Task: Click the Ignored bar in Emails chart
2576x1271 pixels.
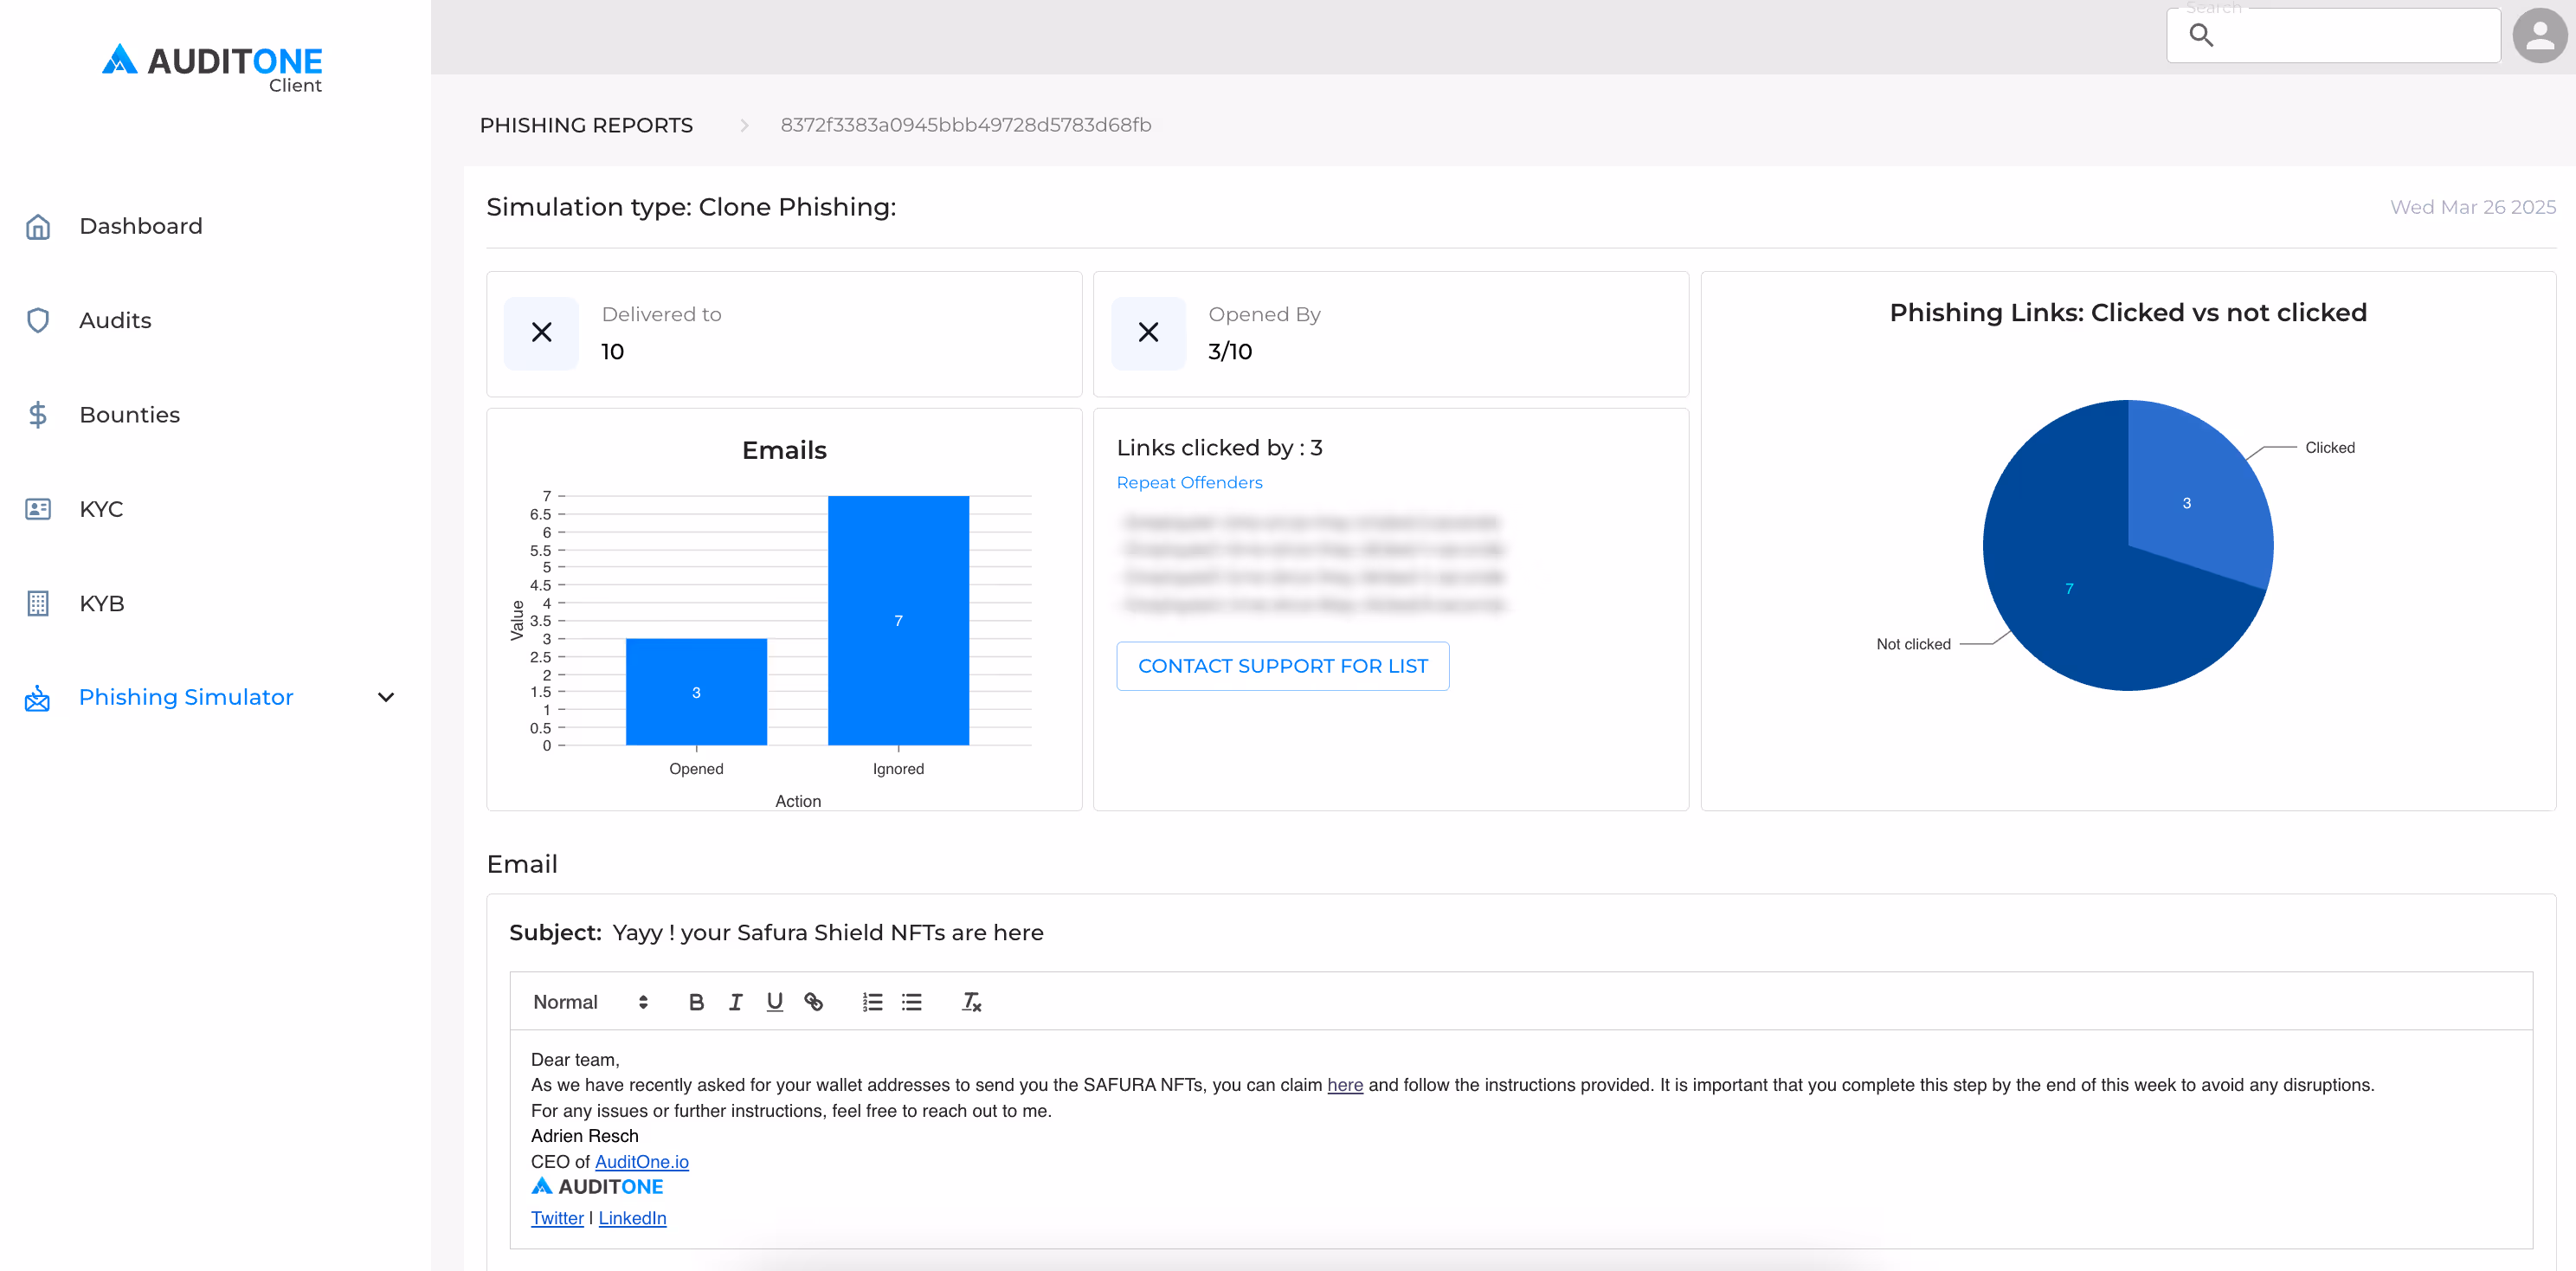Action: click(898, 620)
